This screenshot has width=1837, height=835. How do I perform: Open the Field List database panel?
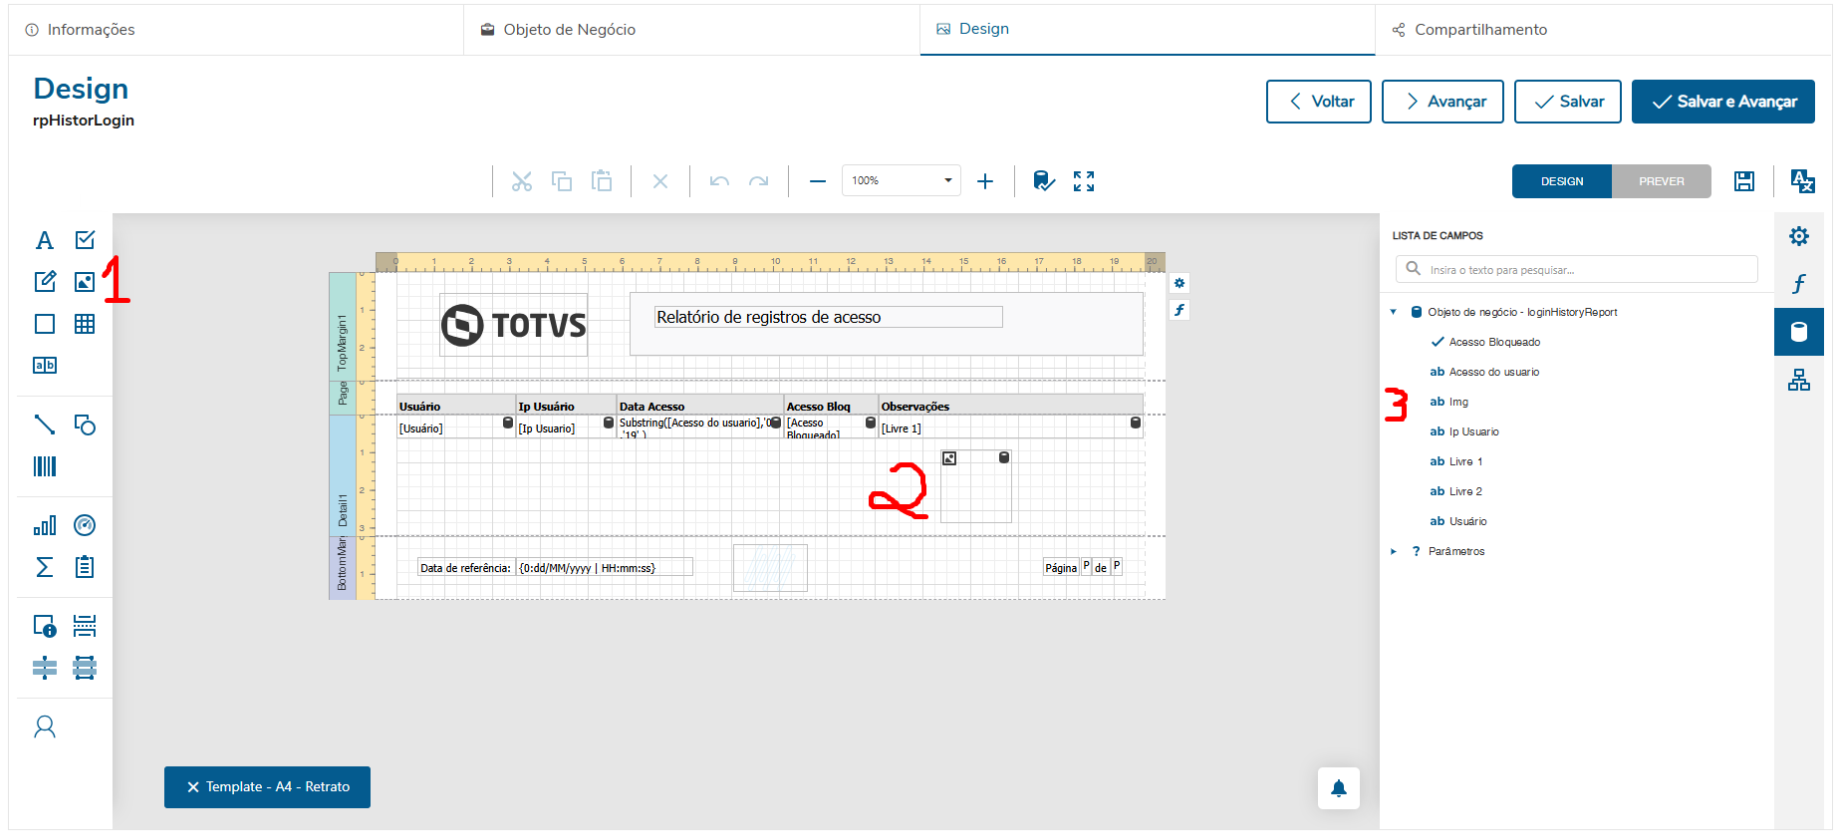click(1799, 332)
